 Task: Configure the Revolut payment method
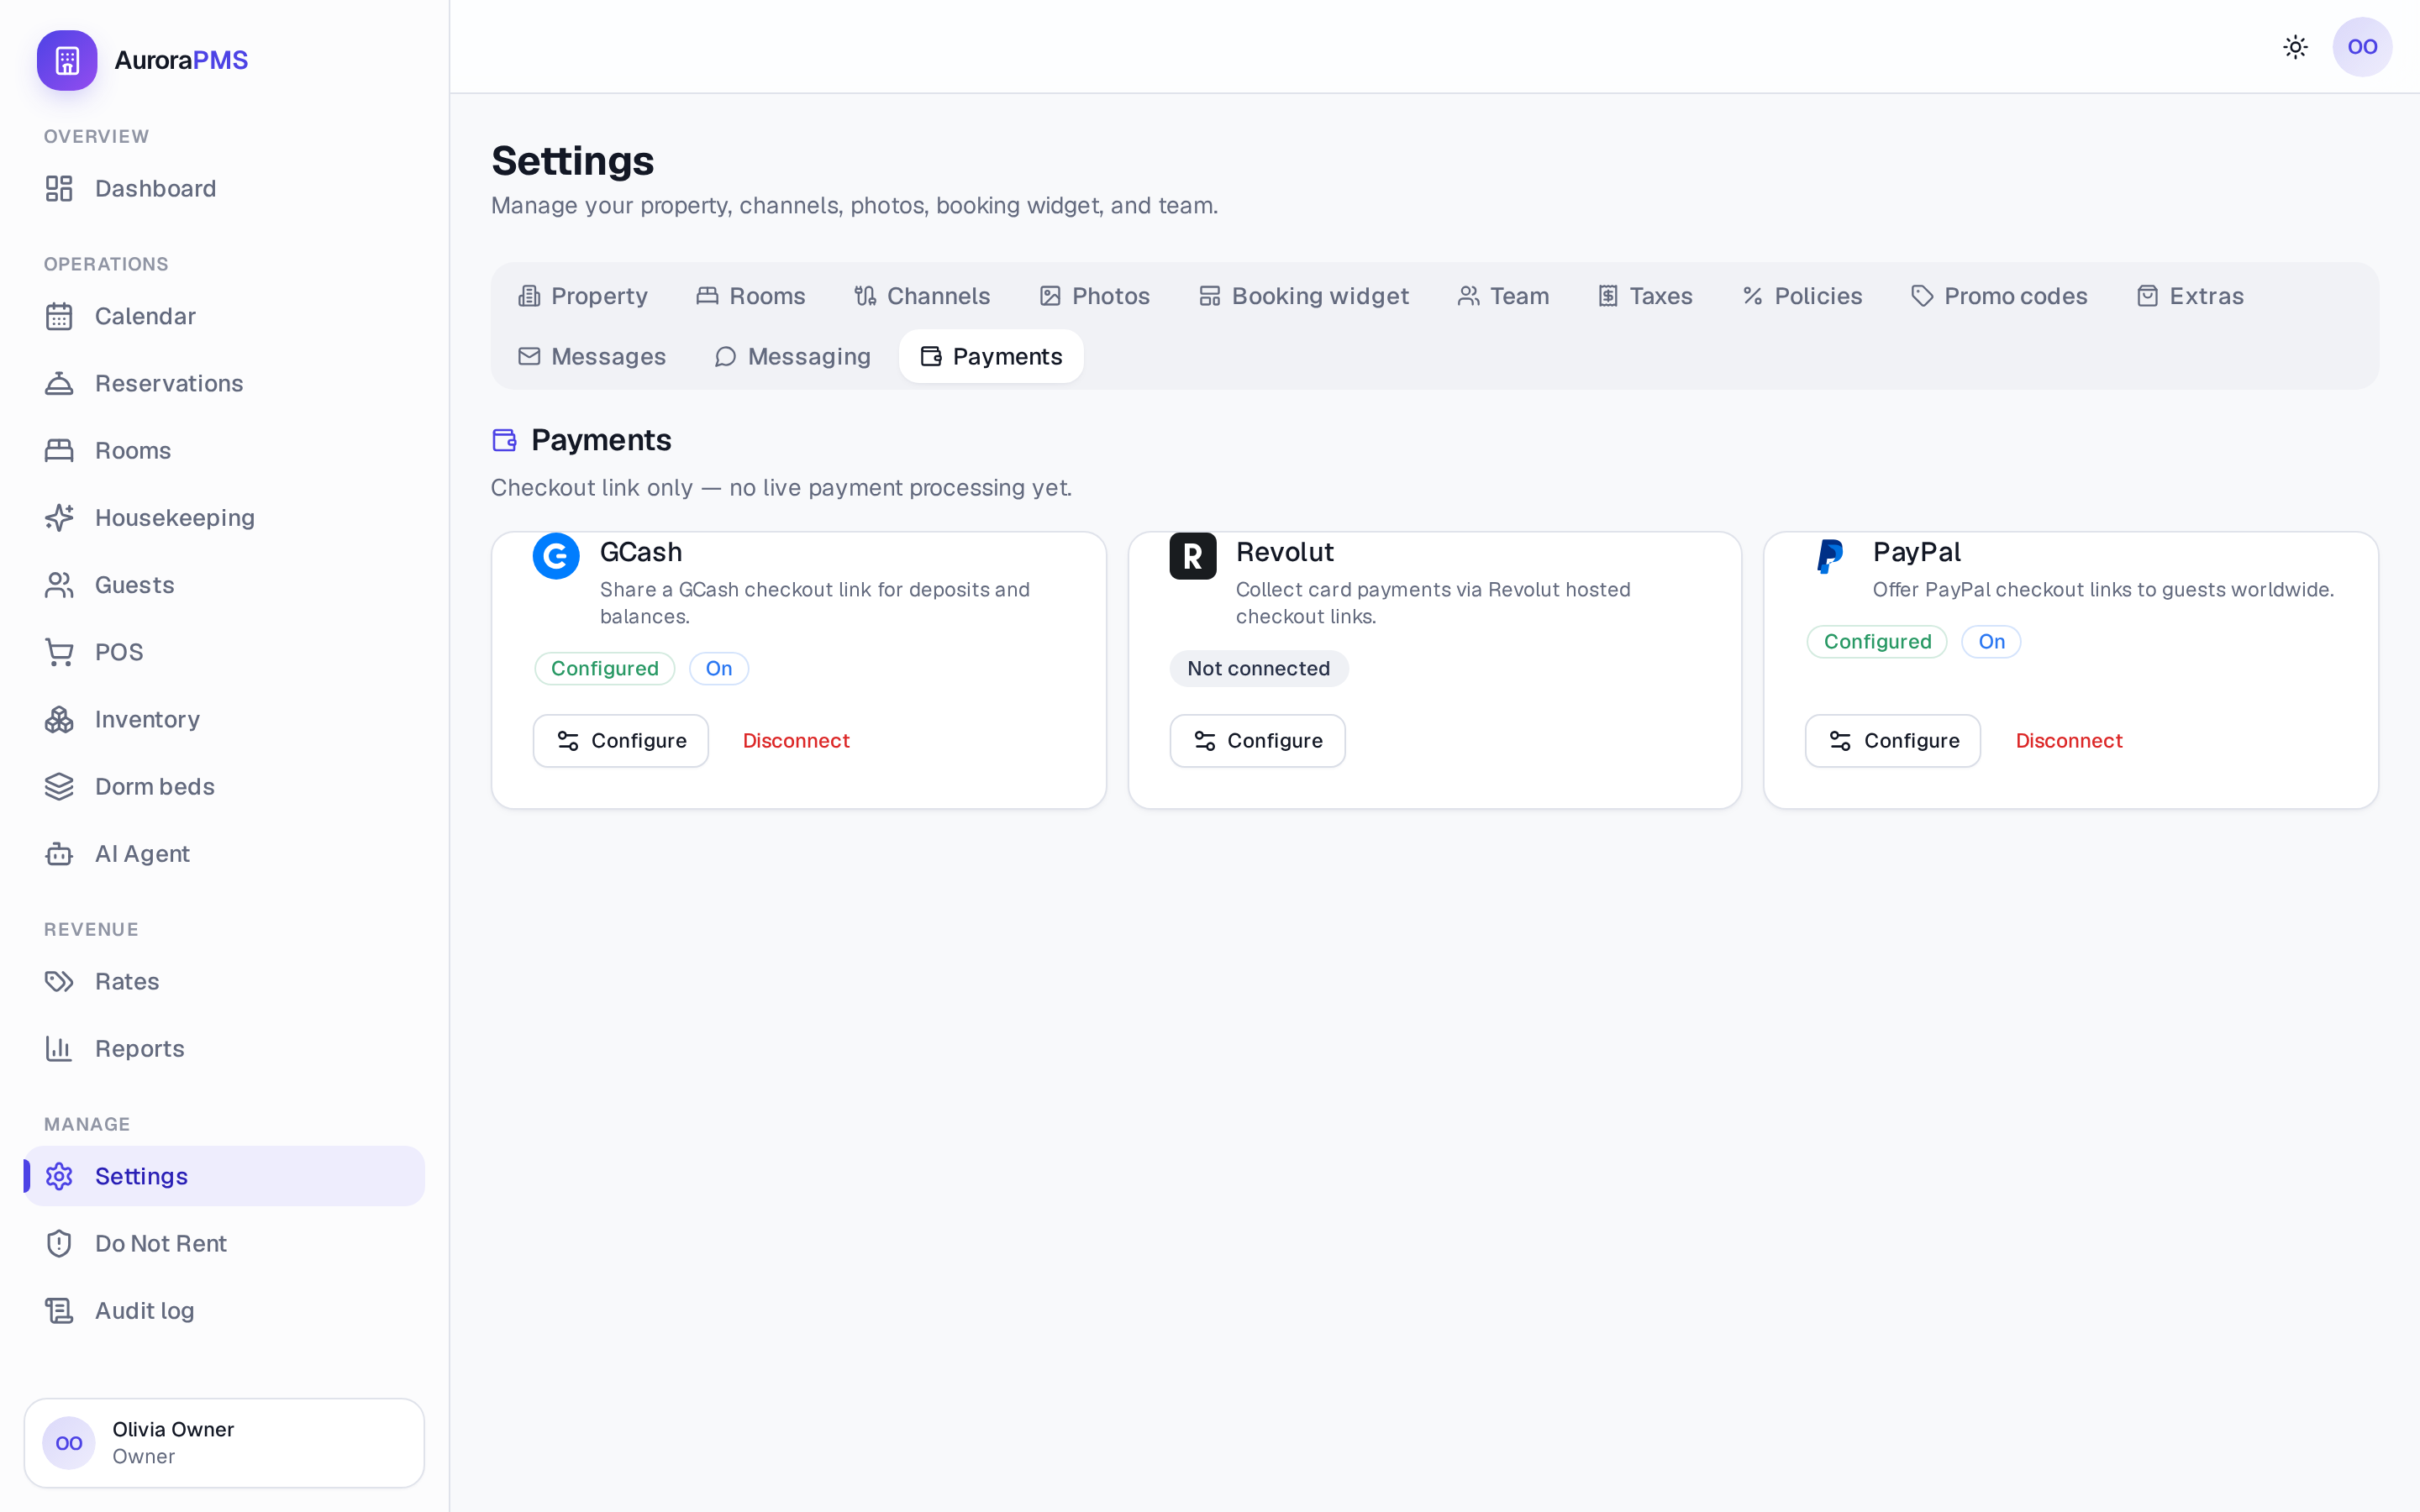[1257, 741]
